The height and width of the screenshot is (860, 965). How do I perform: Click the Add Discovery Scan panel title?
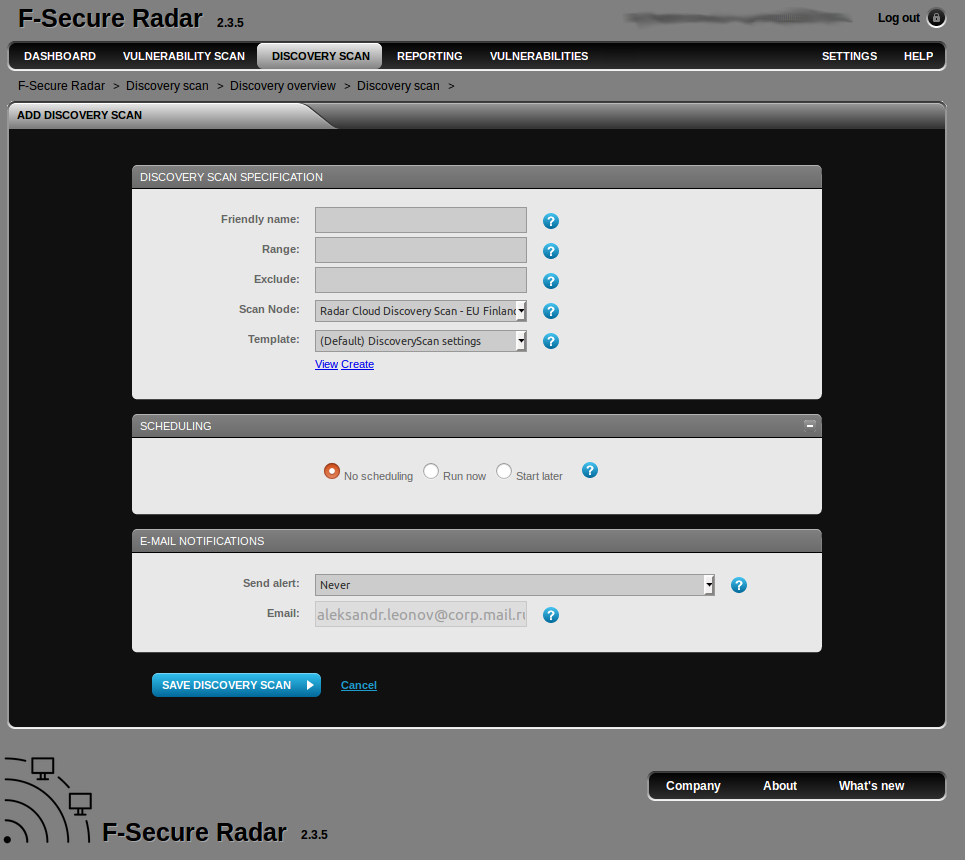coord(79,115)
